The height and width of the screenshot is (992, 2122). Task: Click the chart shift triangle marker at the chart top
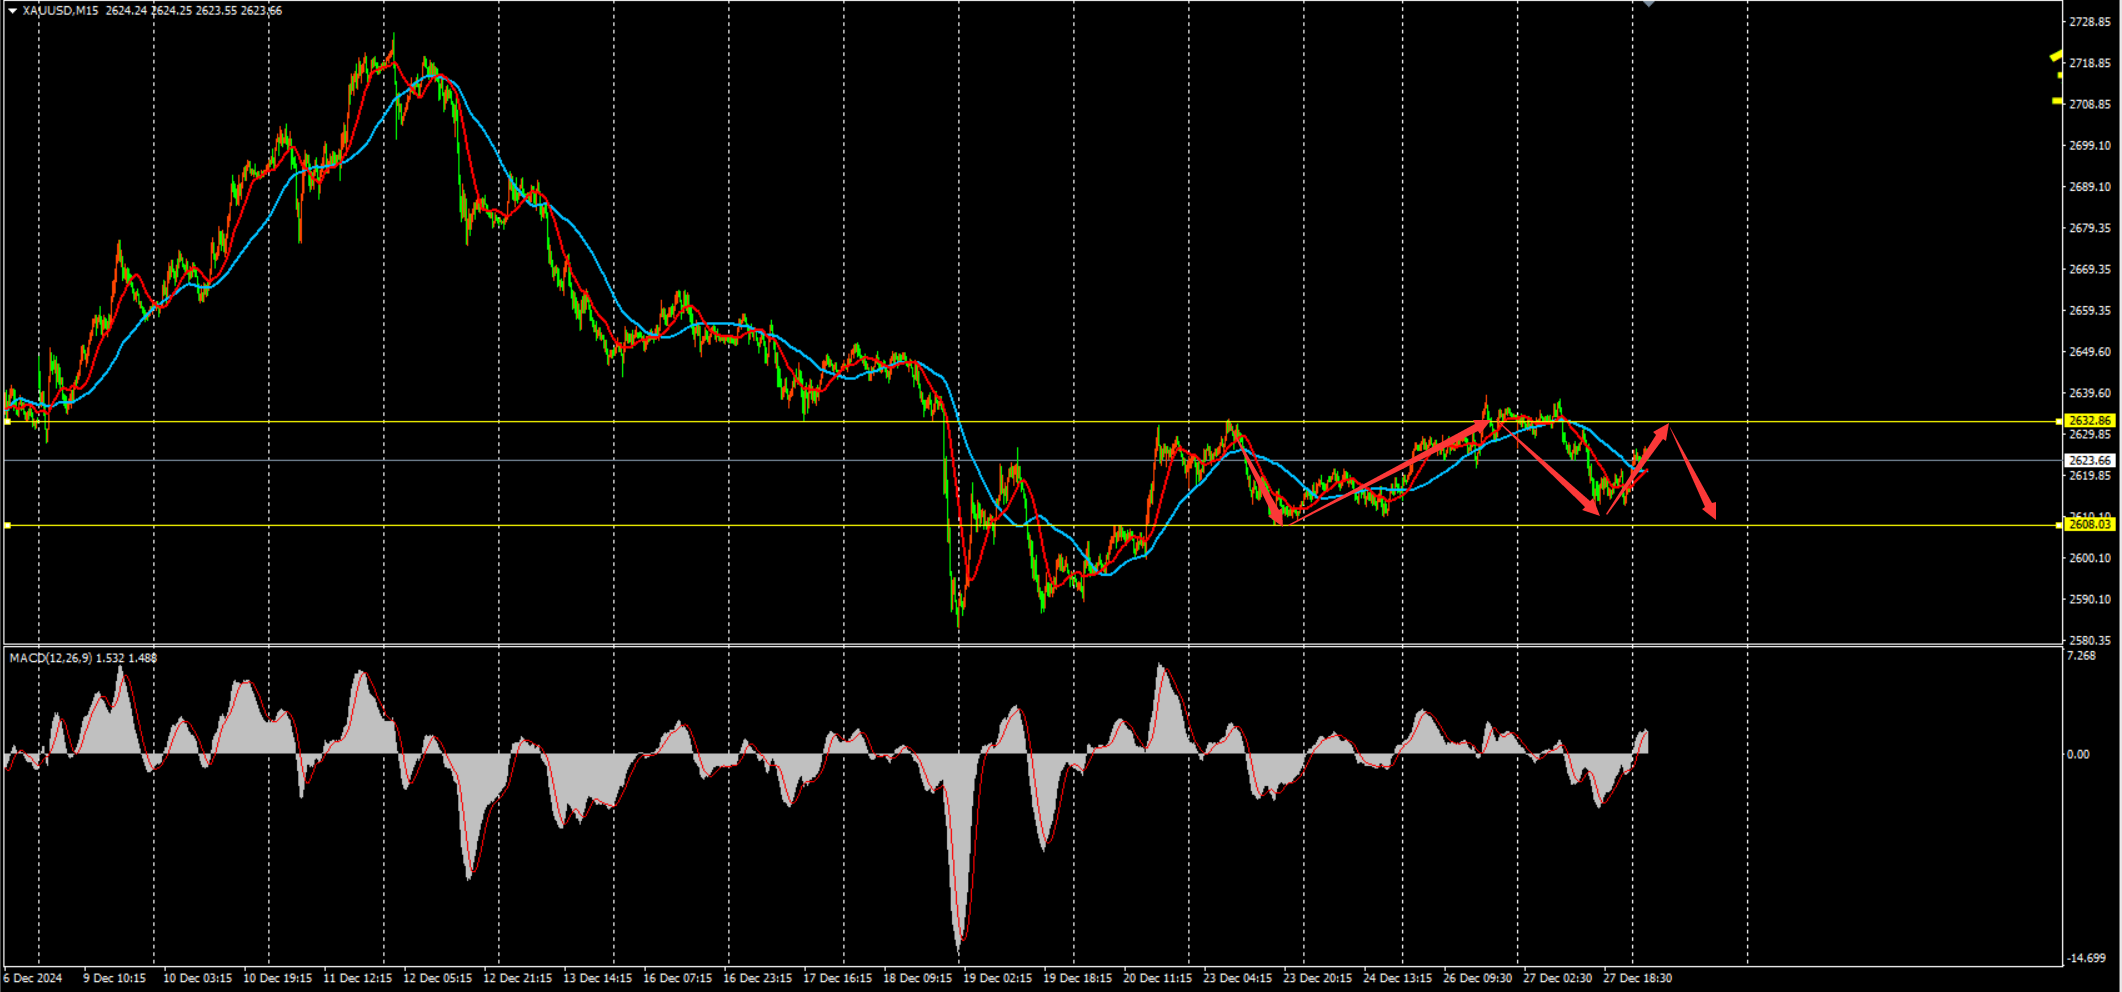tap(1648, 4)
